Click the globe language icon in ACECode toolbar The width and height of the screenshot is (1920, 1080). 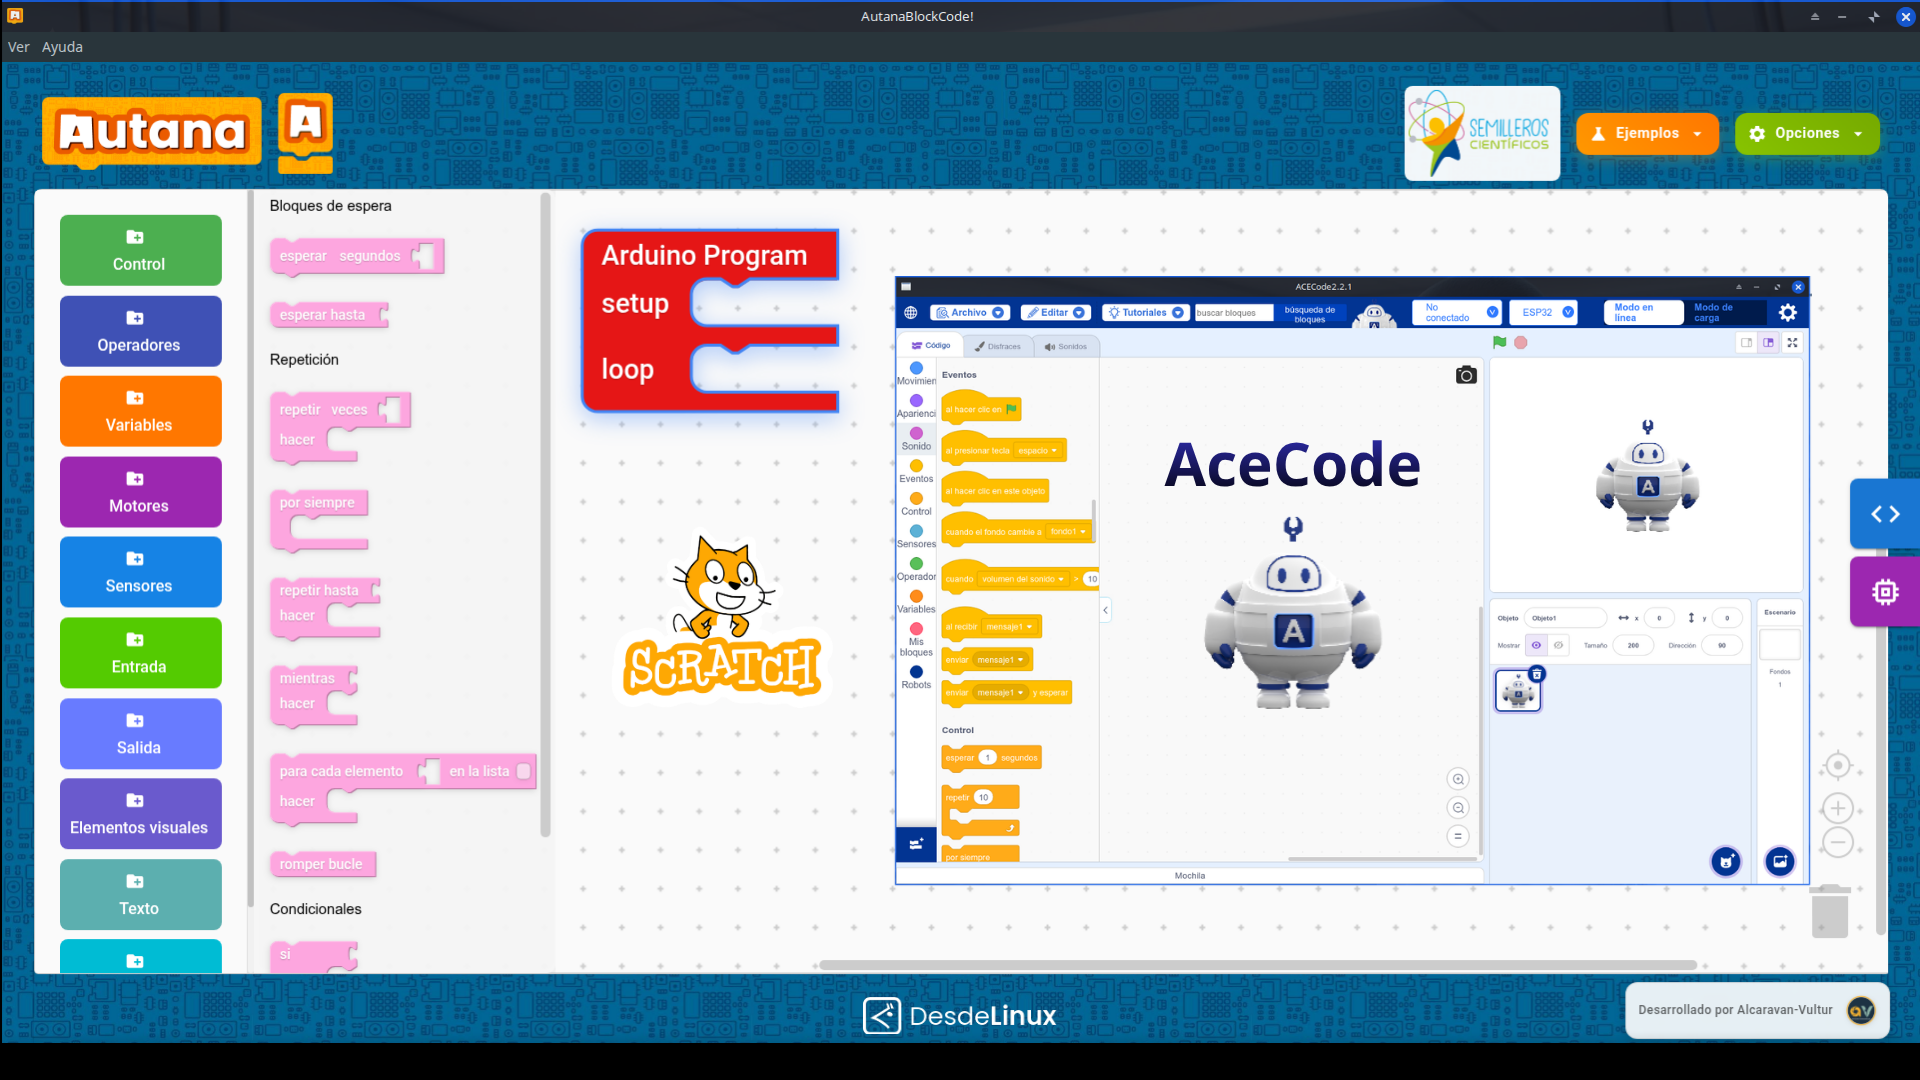click(x=910, y=312)
